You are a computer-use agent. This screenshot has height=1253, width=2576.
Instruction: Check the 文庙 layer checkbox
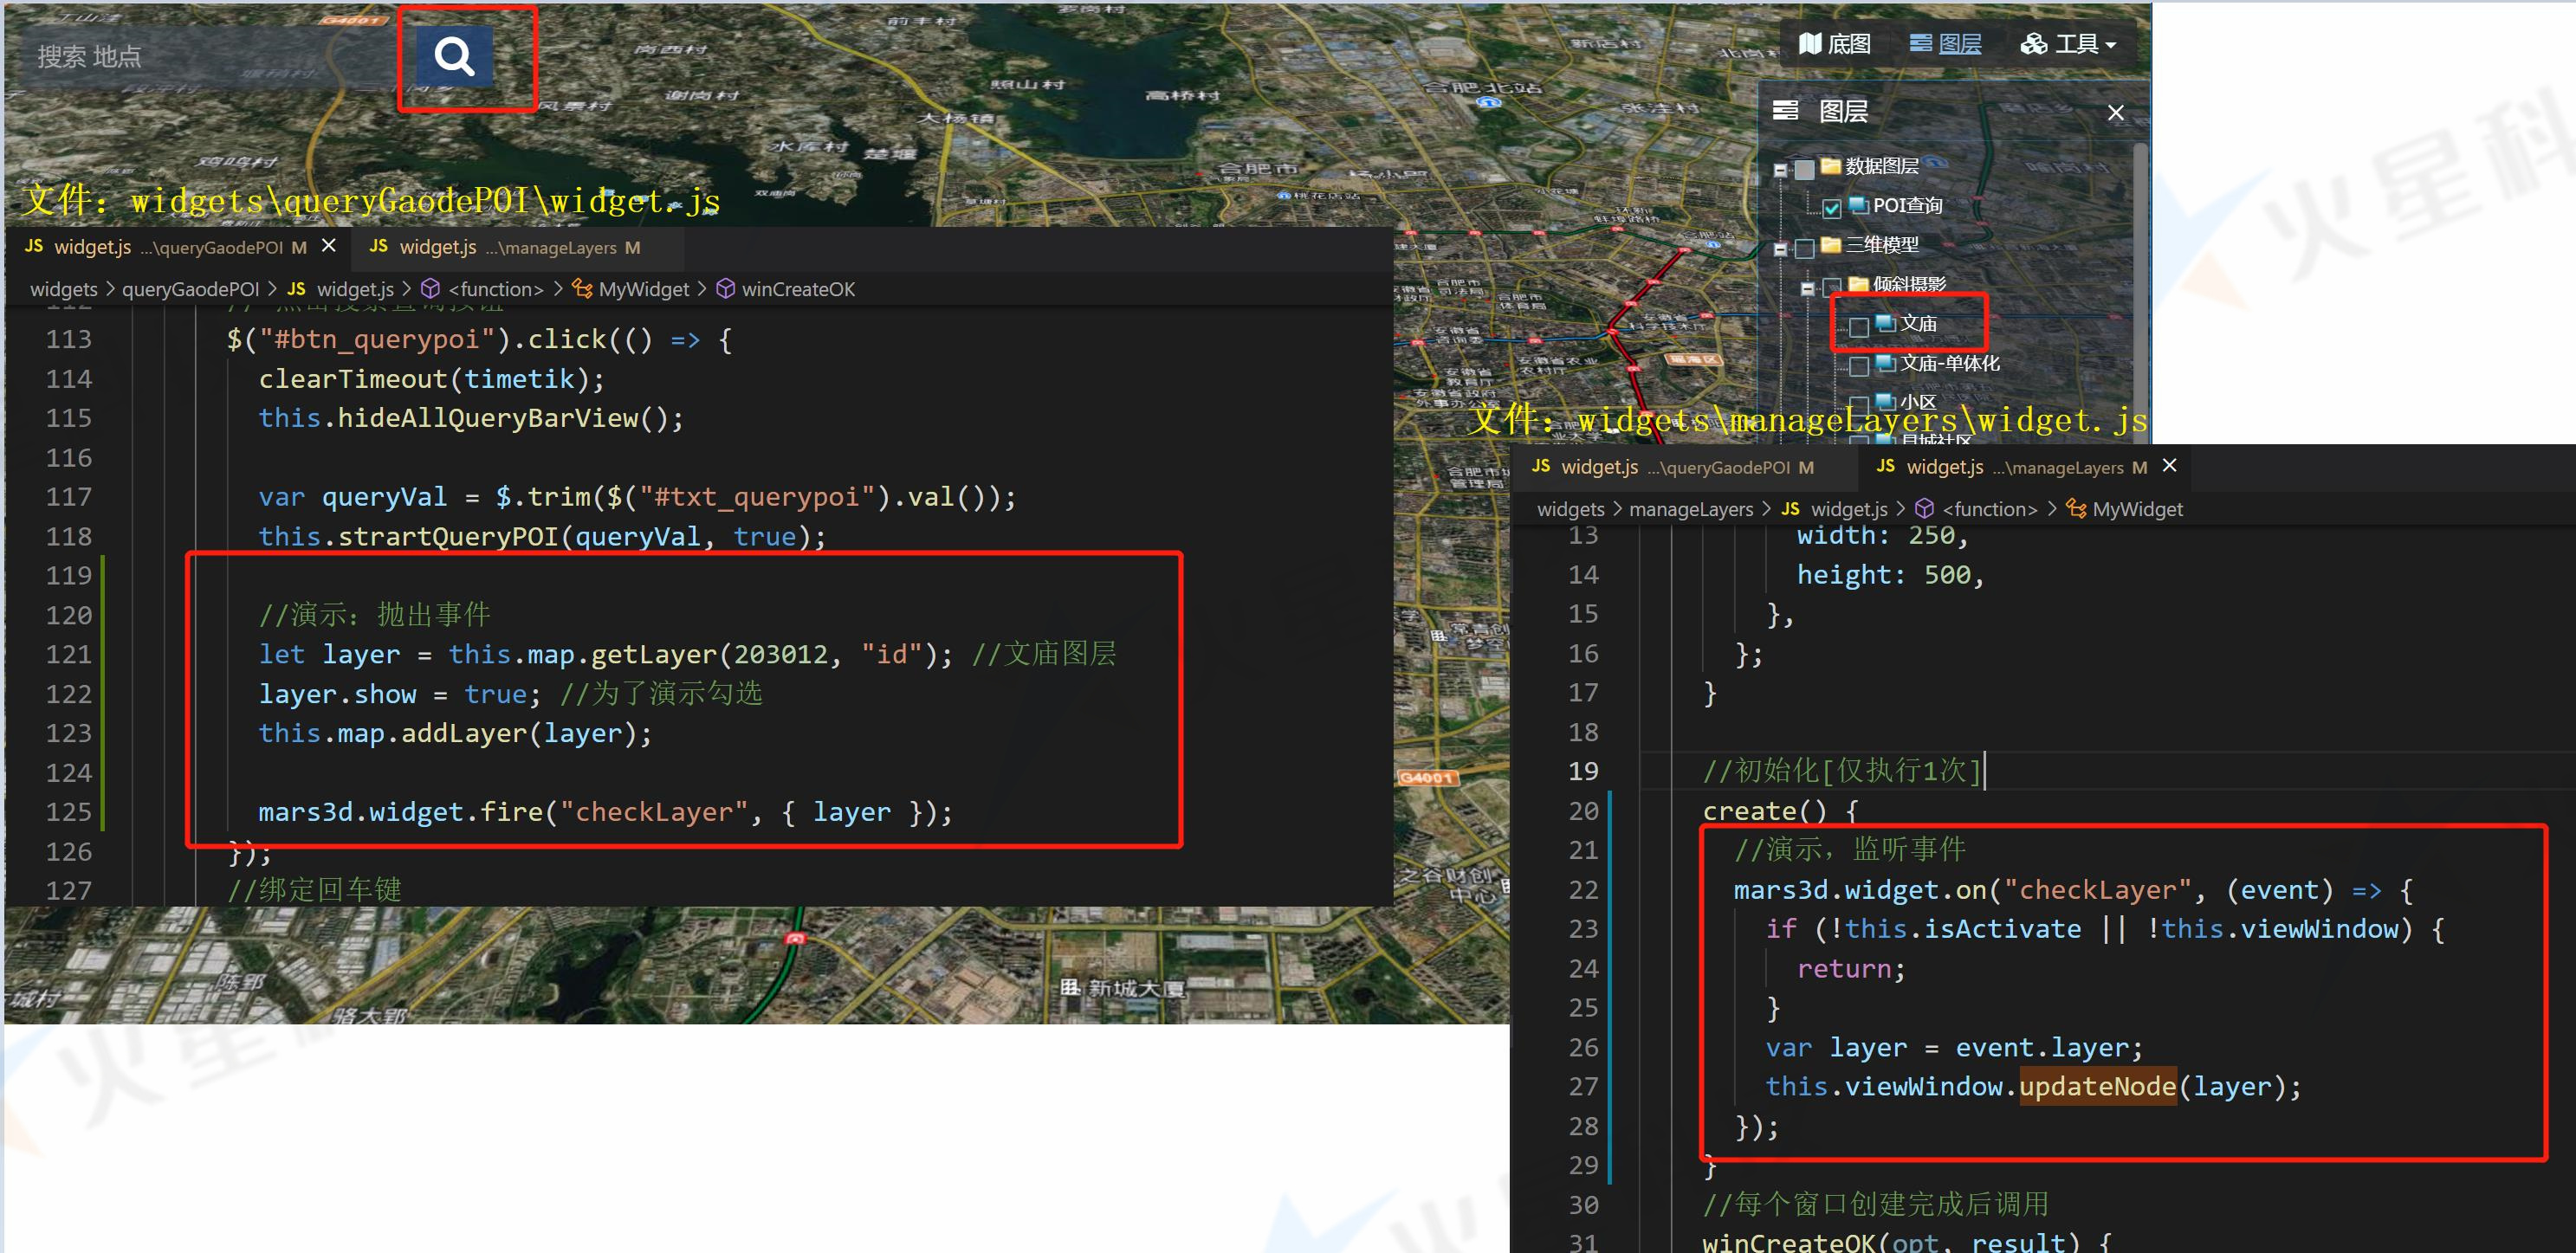[1859, 327]
